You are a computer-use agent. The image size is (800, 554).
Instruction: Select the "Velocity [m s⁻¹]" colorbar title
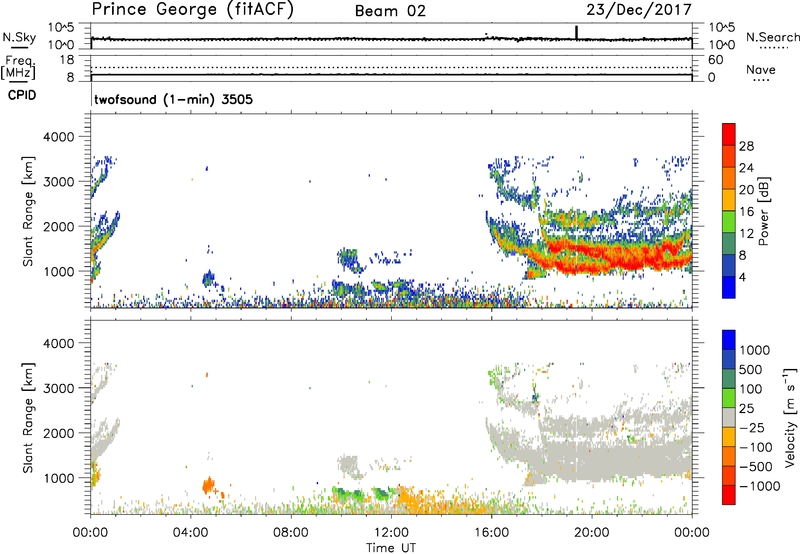coord(790,417)
